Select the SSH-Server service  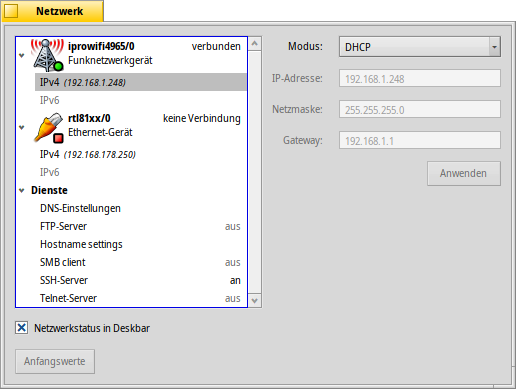point(131,280)
